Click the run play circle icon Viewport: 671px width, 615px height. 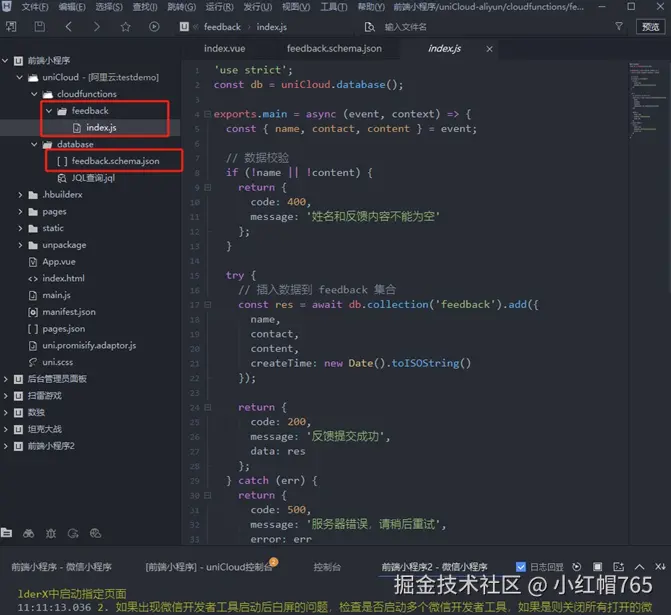coord(154,27)
